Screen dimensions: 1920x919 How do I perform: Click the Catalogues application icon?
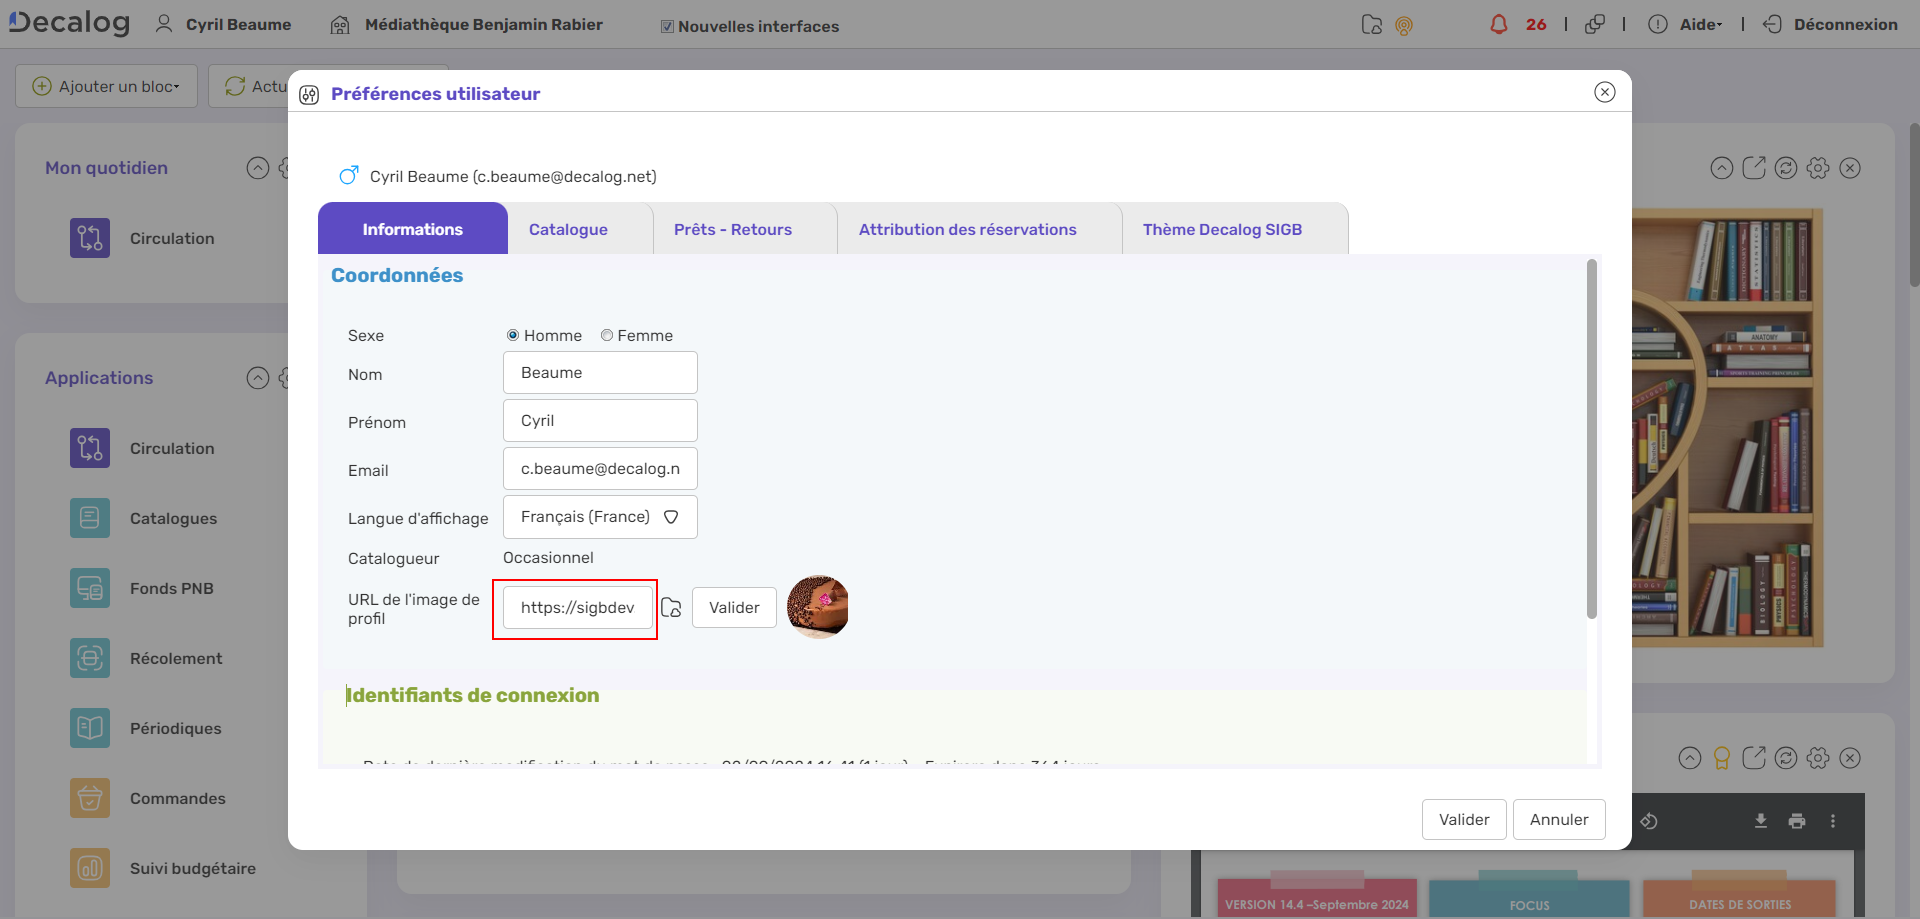(90, 518)
